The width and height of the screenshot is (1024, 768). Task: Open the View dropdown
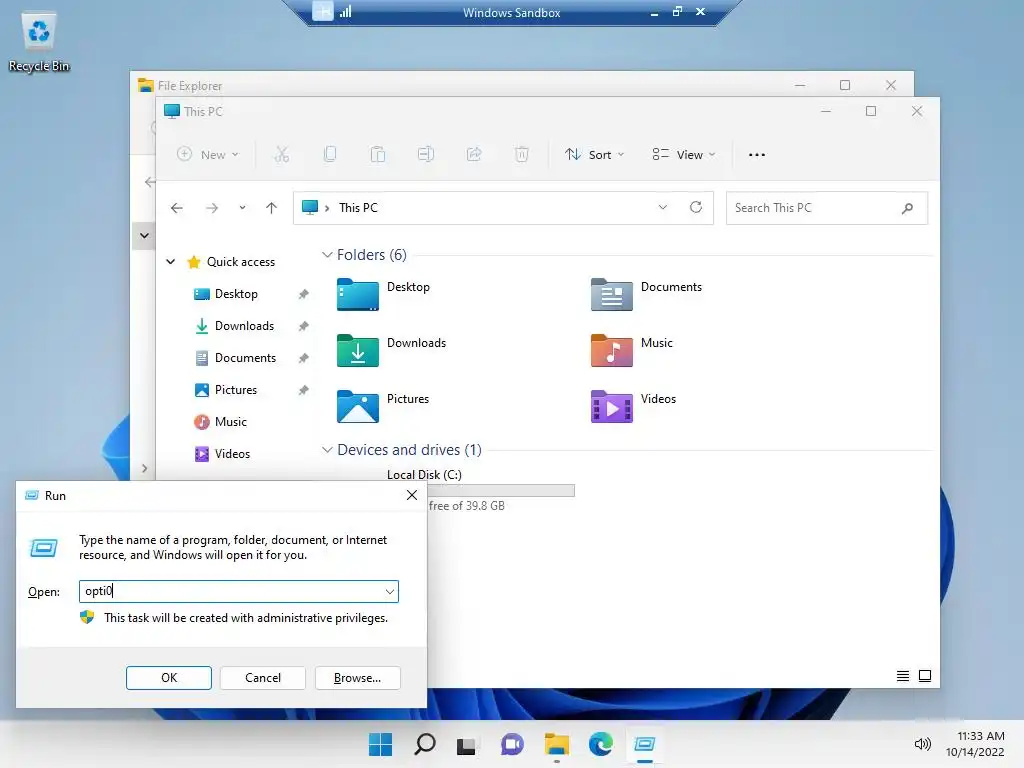[x=683, y=155]
